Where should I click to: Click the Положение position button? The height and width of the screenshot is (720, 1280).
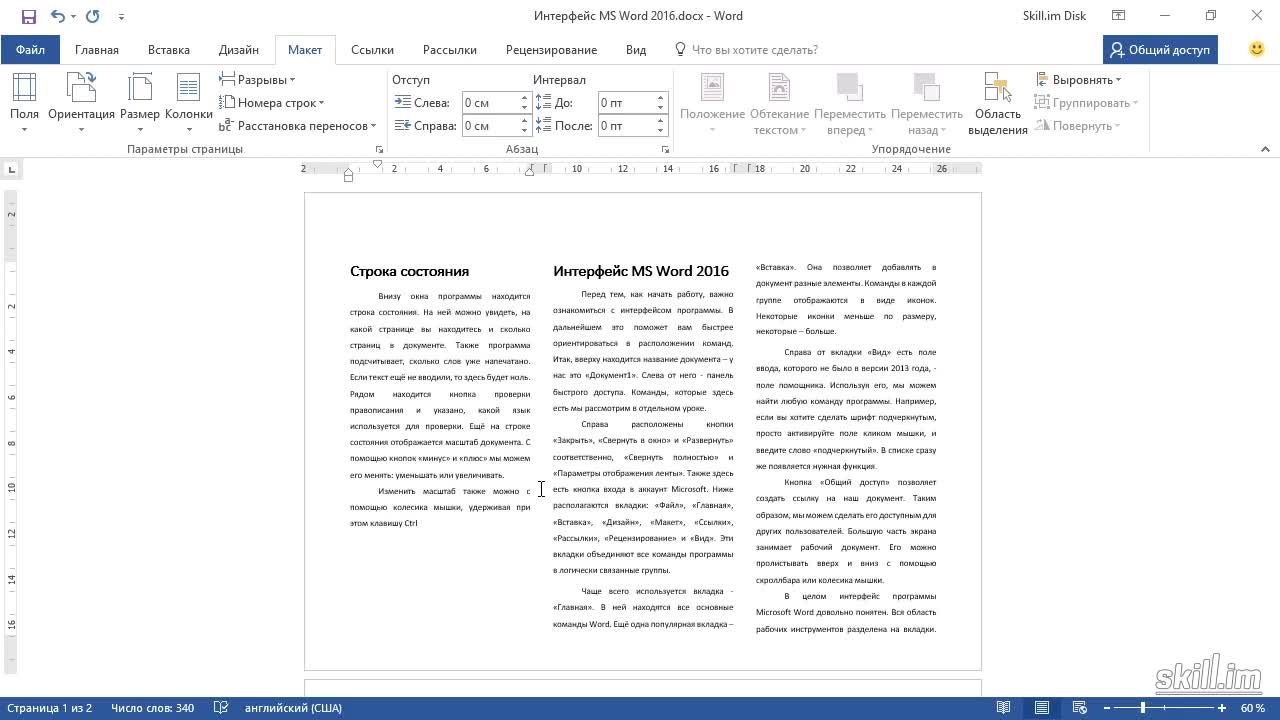point(712,104)
